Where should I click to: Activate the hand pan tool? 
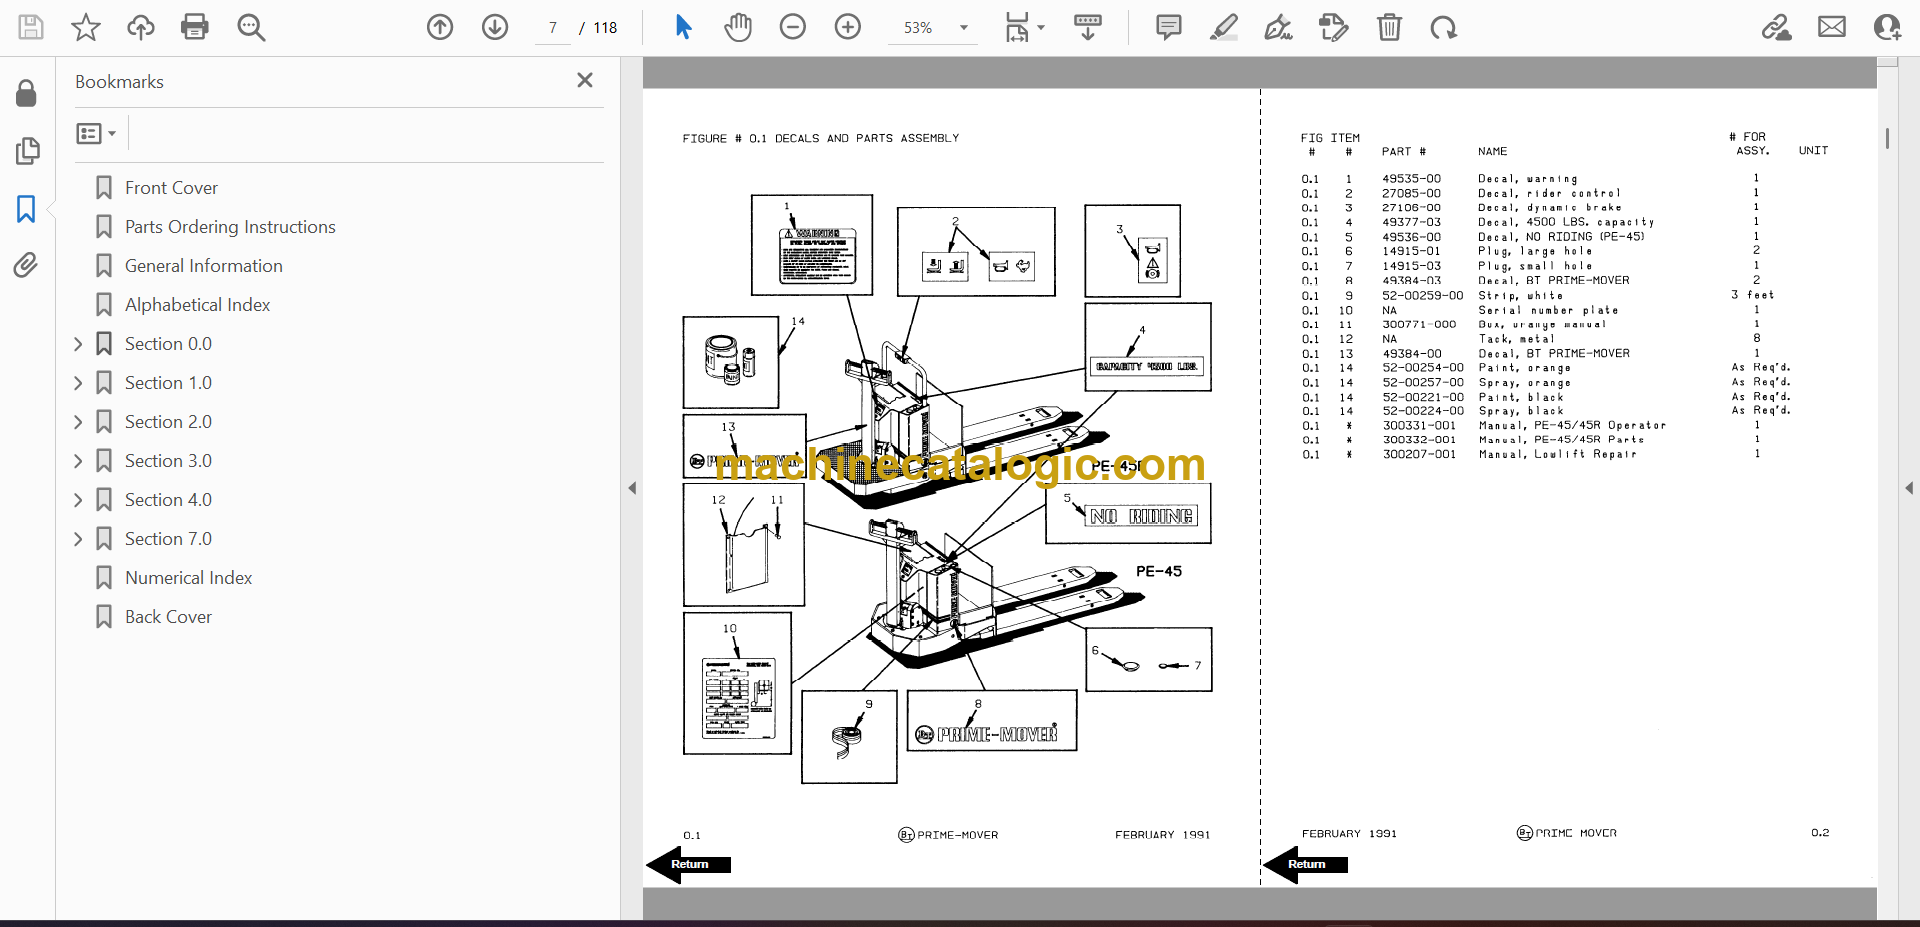tap(738, 27)
